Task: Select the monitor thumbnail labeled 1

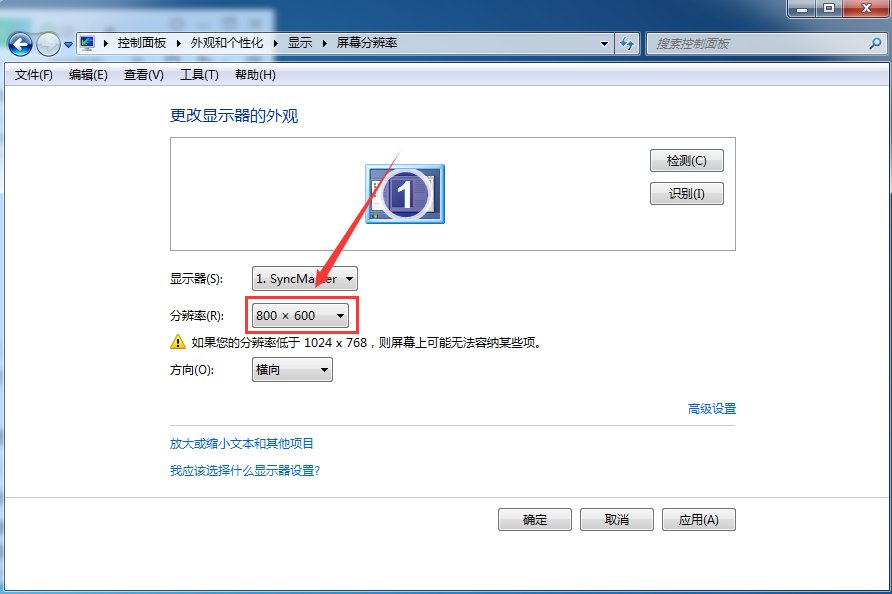Action: pyautogui.click(x=405, y=193)
